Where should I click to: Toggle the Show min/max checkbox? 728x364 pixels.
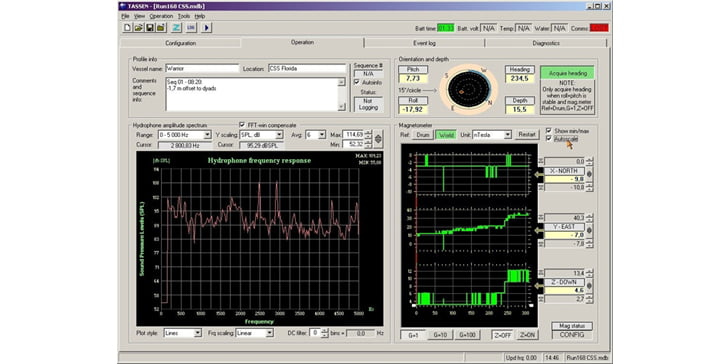point(549,131)
